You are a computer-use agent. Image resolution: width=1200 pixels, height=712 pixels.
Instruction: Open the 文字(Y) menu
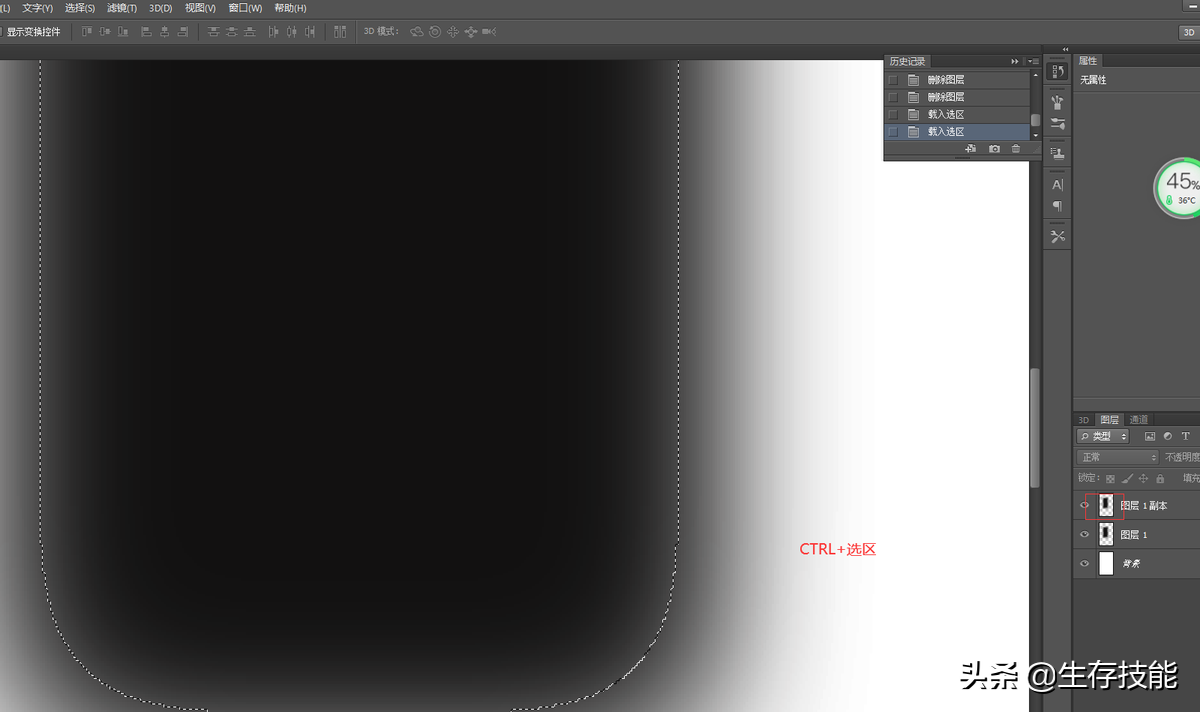37,8
